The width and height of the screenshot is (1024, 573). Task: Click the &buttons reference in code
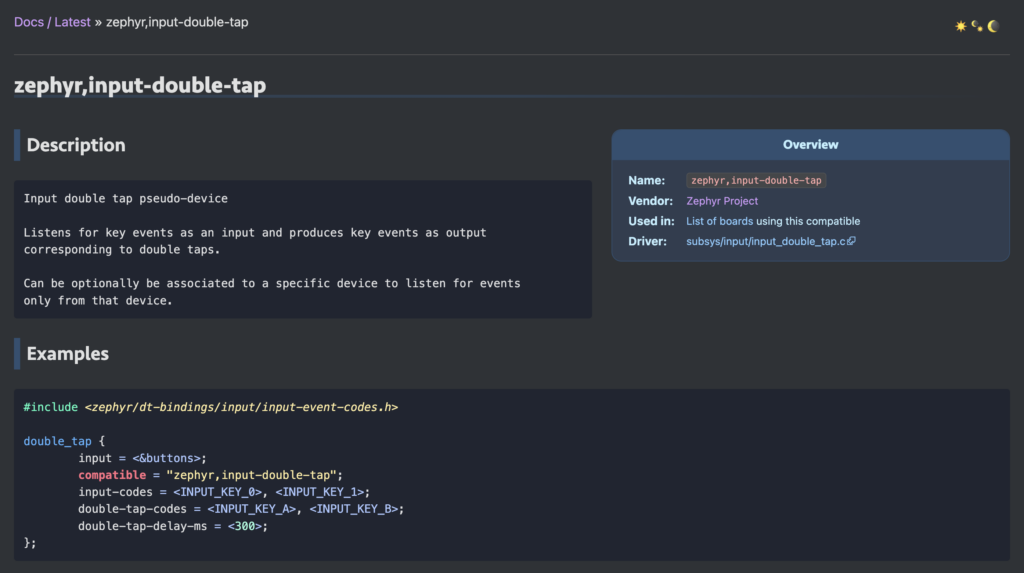[169, 458]
